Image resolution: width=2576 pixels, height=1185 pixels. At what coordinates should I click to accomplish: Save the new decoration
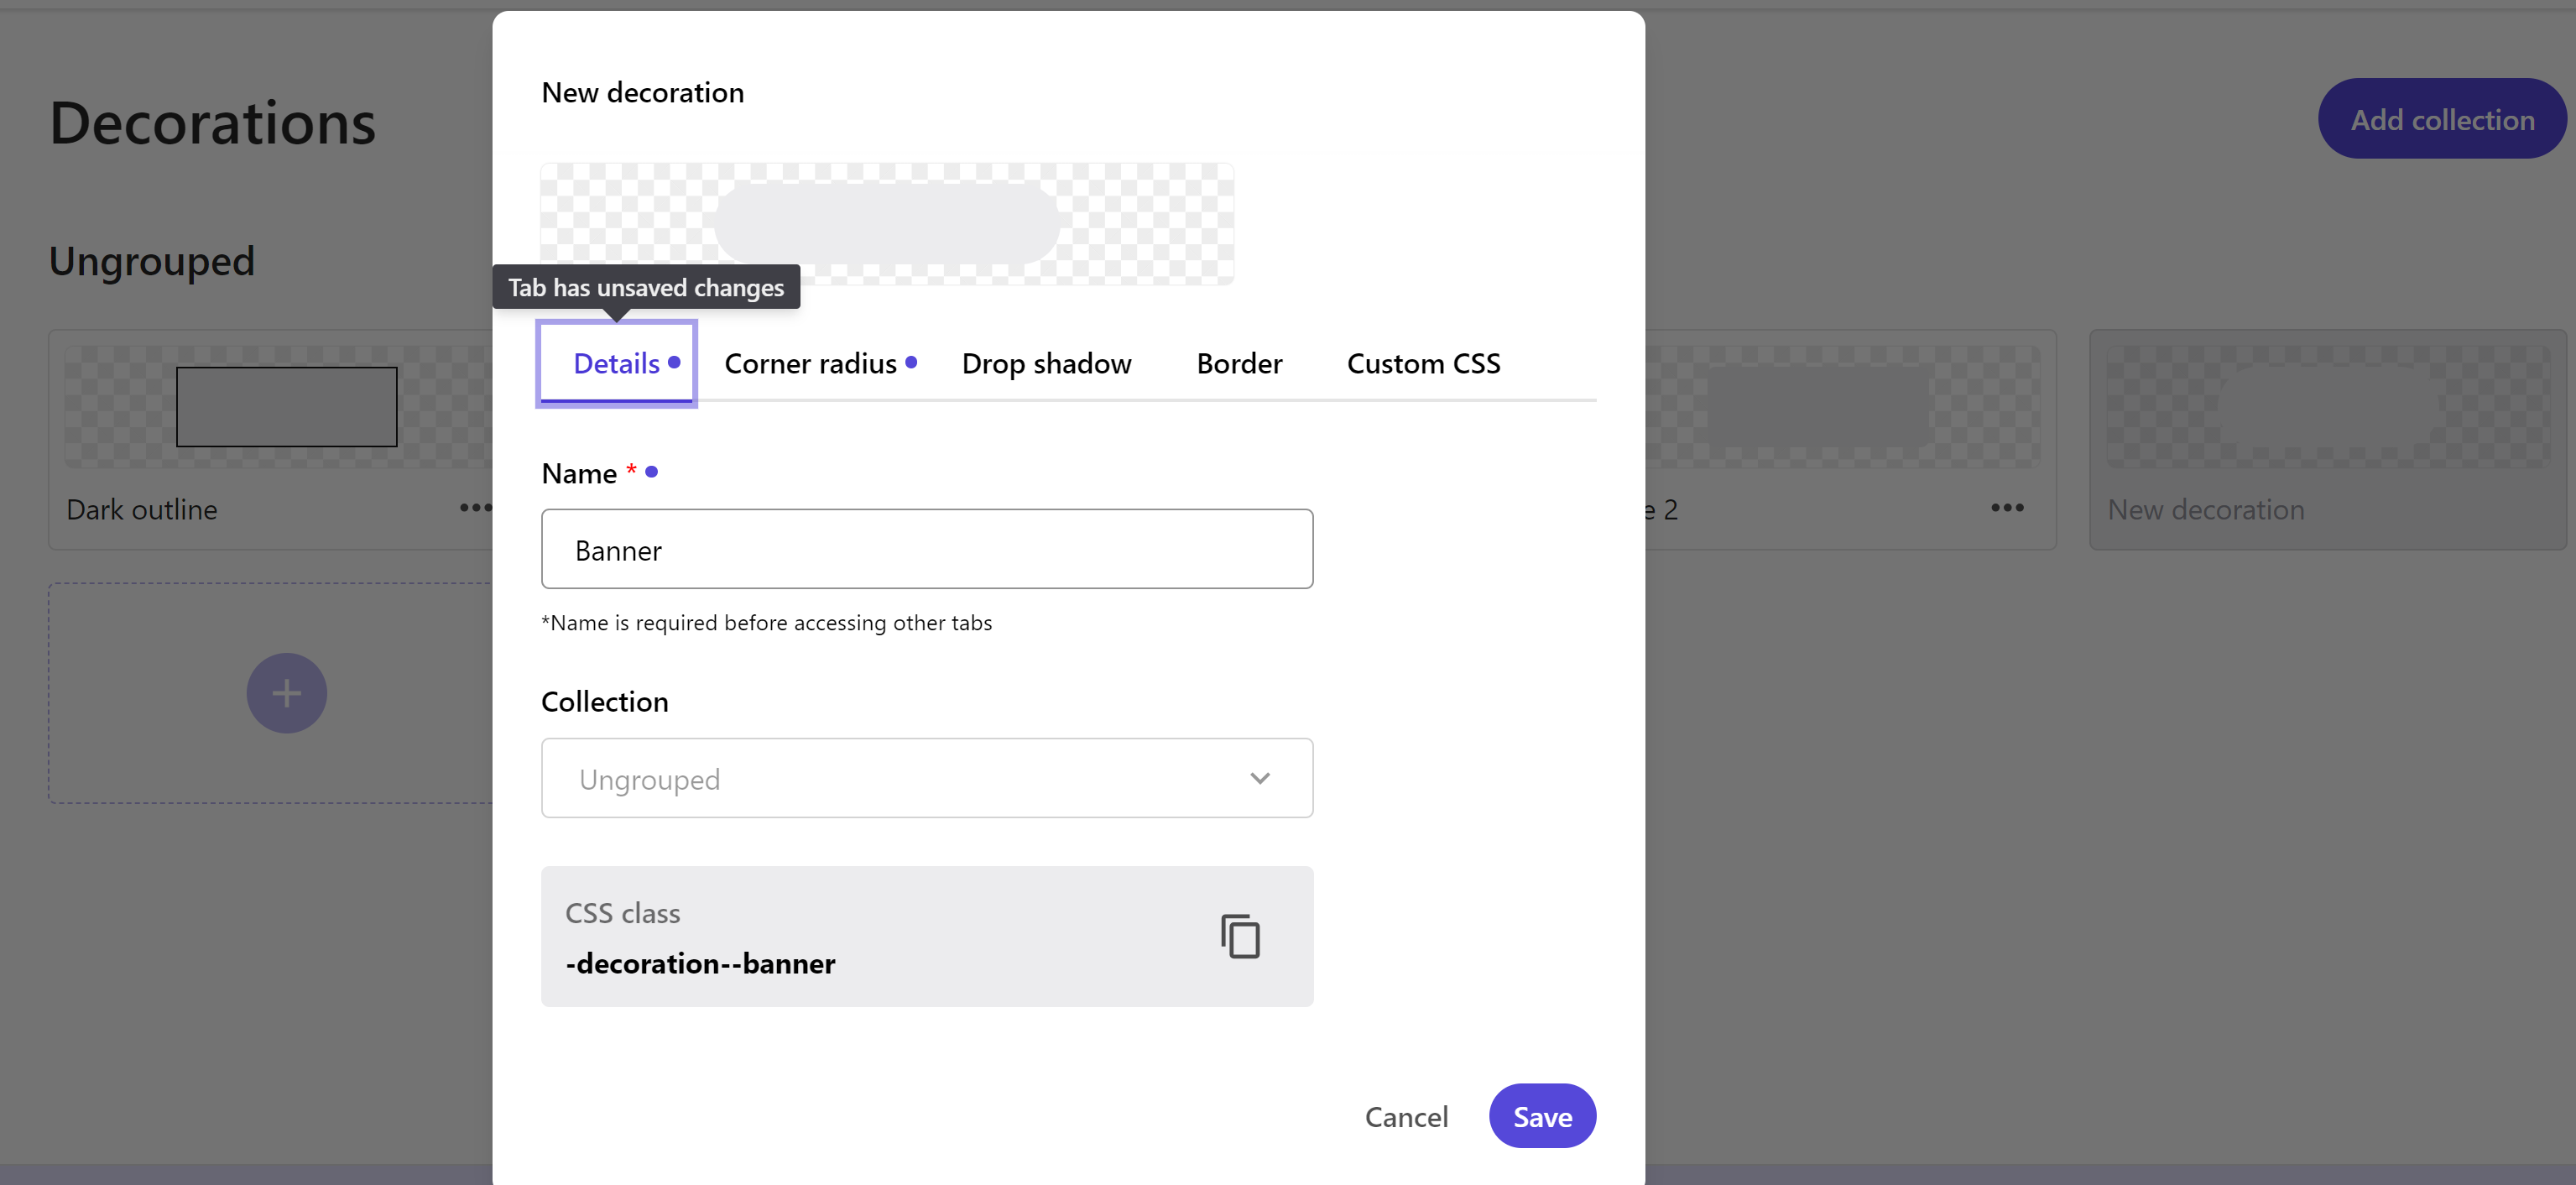pos(1542,1116)
